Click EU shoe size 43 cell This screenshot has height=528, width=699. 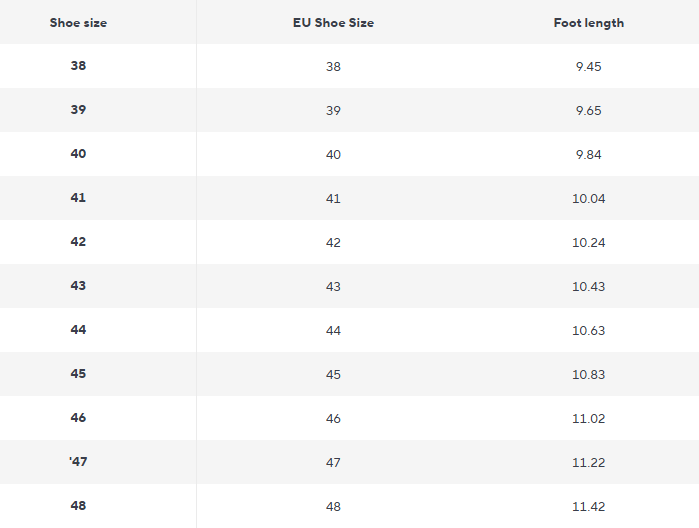point(333,287)
